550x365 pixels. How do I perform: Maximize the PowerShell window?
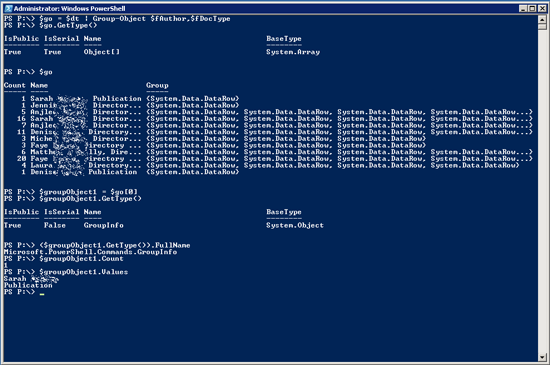click(532, 8)
